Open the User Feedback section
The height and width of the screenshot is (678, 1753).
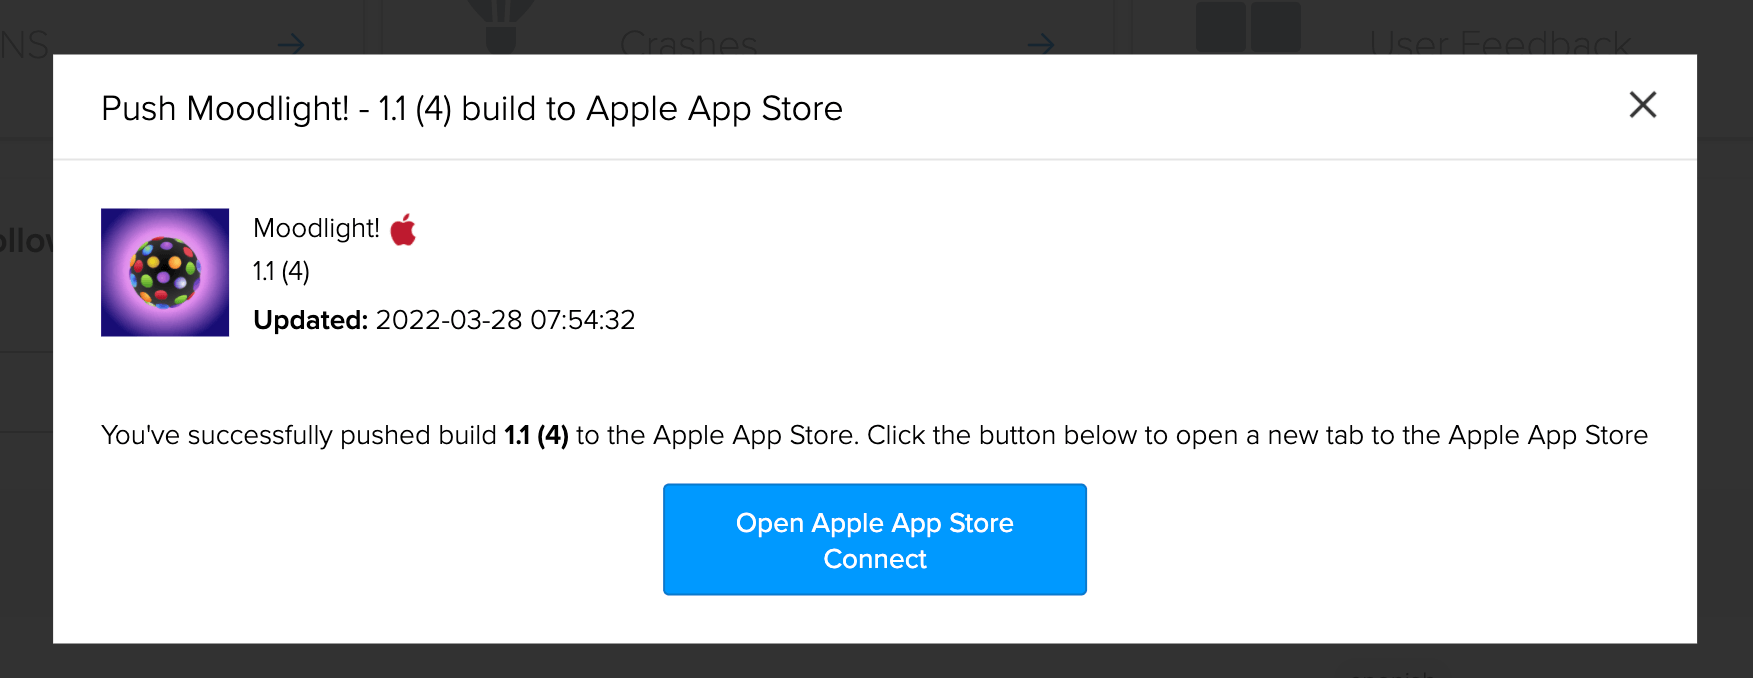point(1500,44)
